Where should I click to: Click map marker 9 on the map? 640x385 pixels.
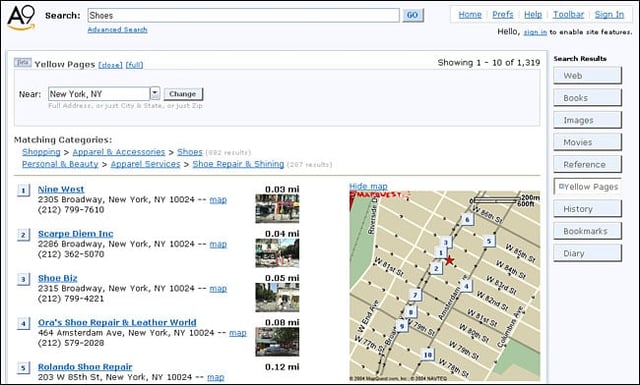pos(402,326)
